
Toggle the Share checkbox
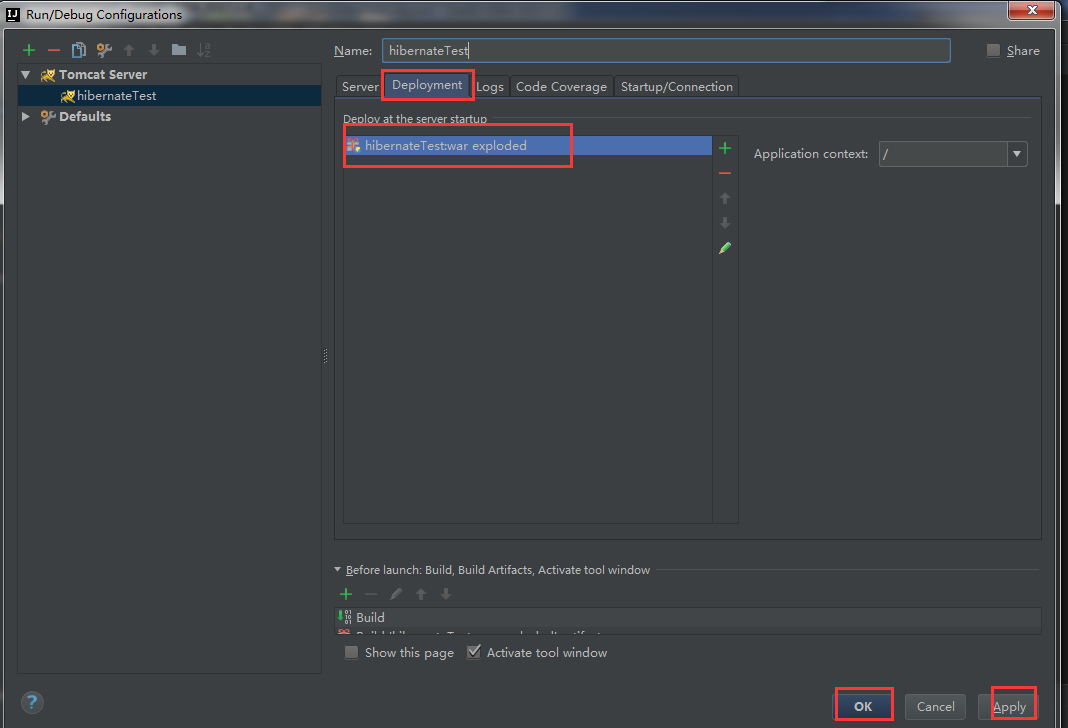[x=994, y=50]
